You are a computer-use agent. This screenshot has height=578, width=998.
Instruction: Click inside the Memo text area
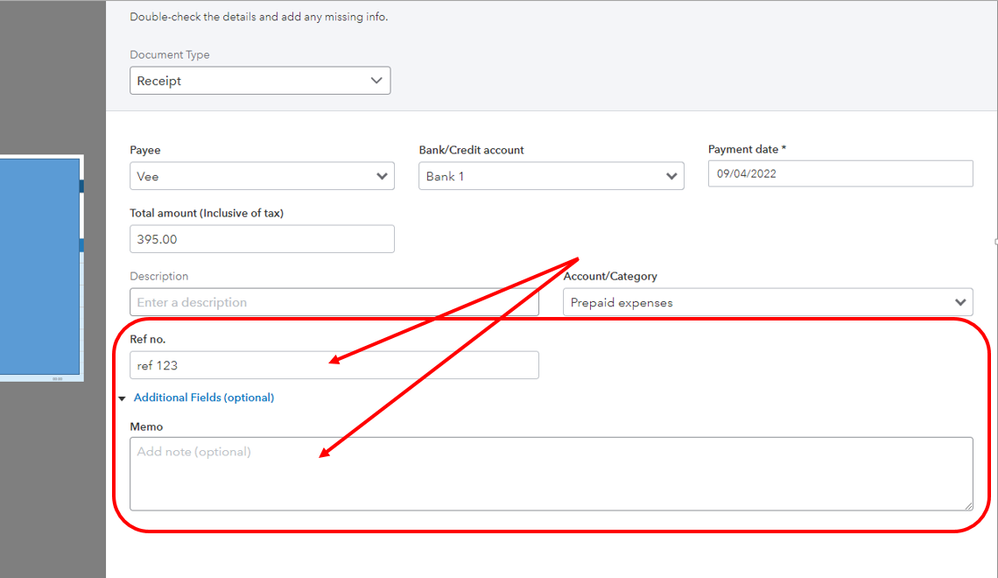550,474
